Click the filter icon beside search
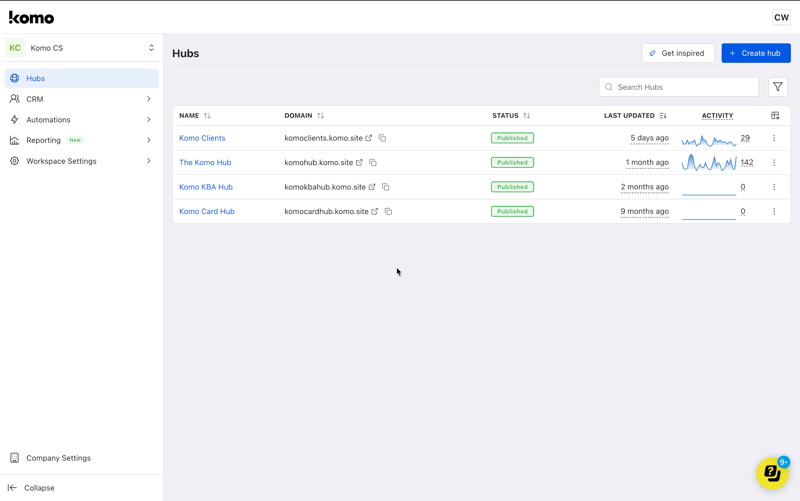The height and width of the screenshot is (501, 800). point(778,87)
